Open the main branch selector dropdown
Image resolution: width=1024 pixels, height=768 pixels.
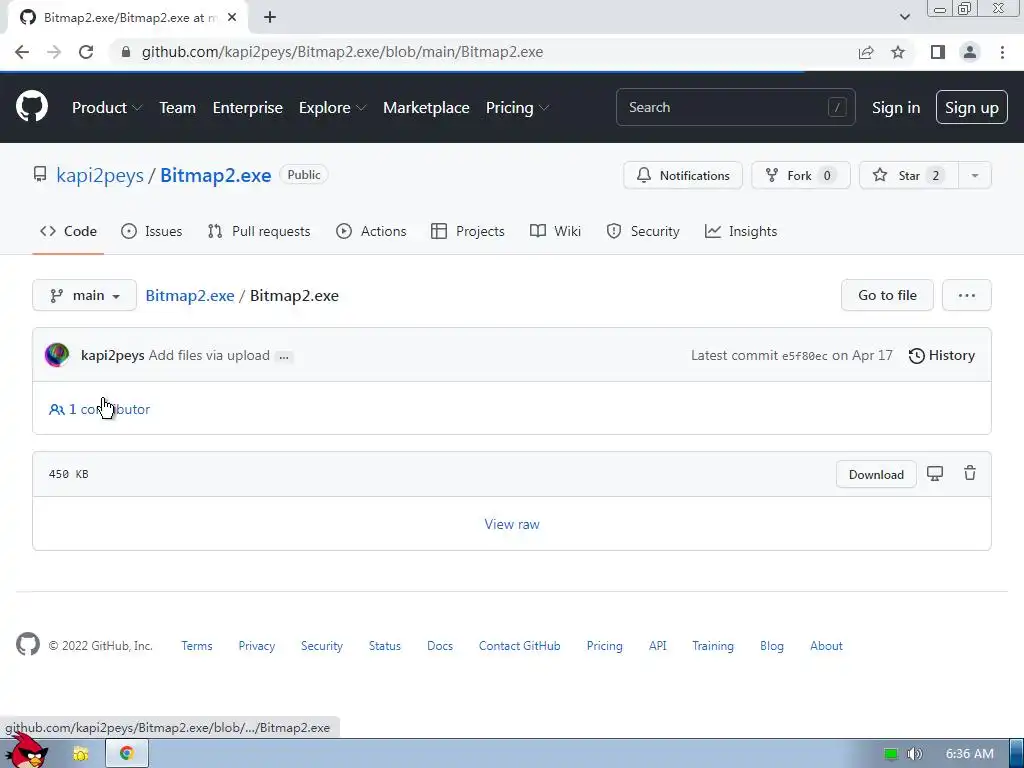[x=84, y=295]
